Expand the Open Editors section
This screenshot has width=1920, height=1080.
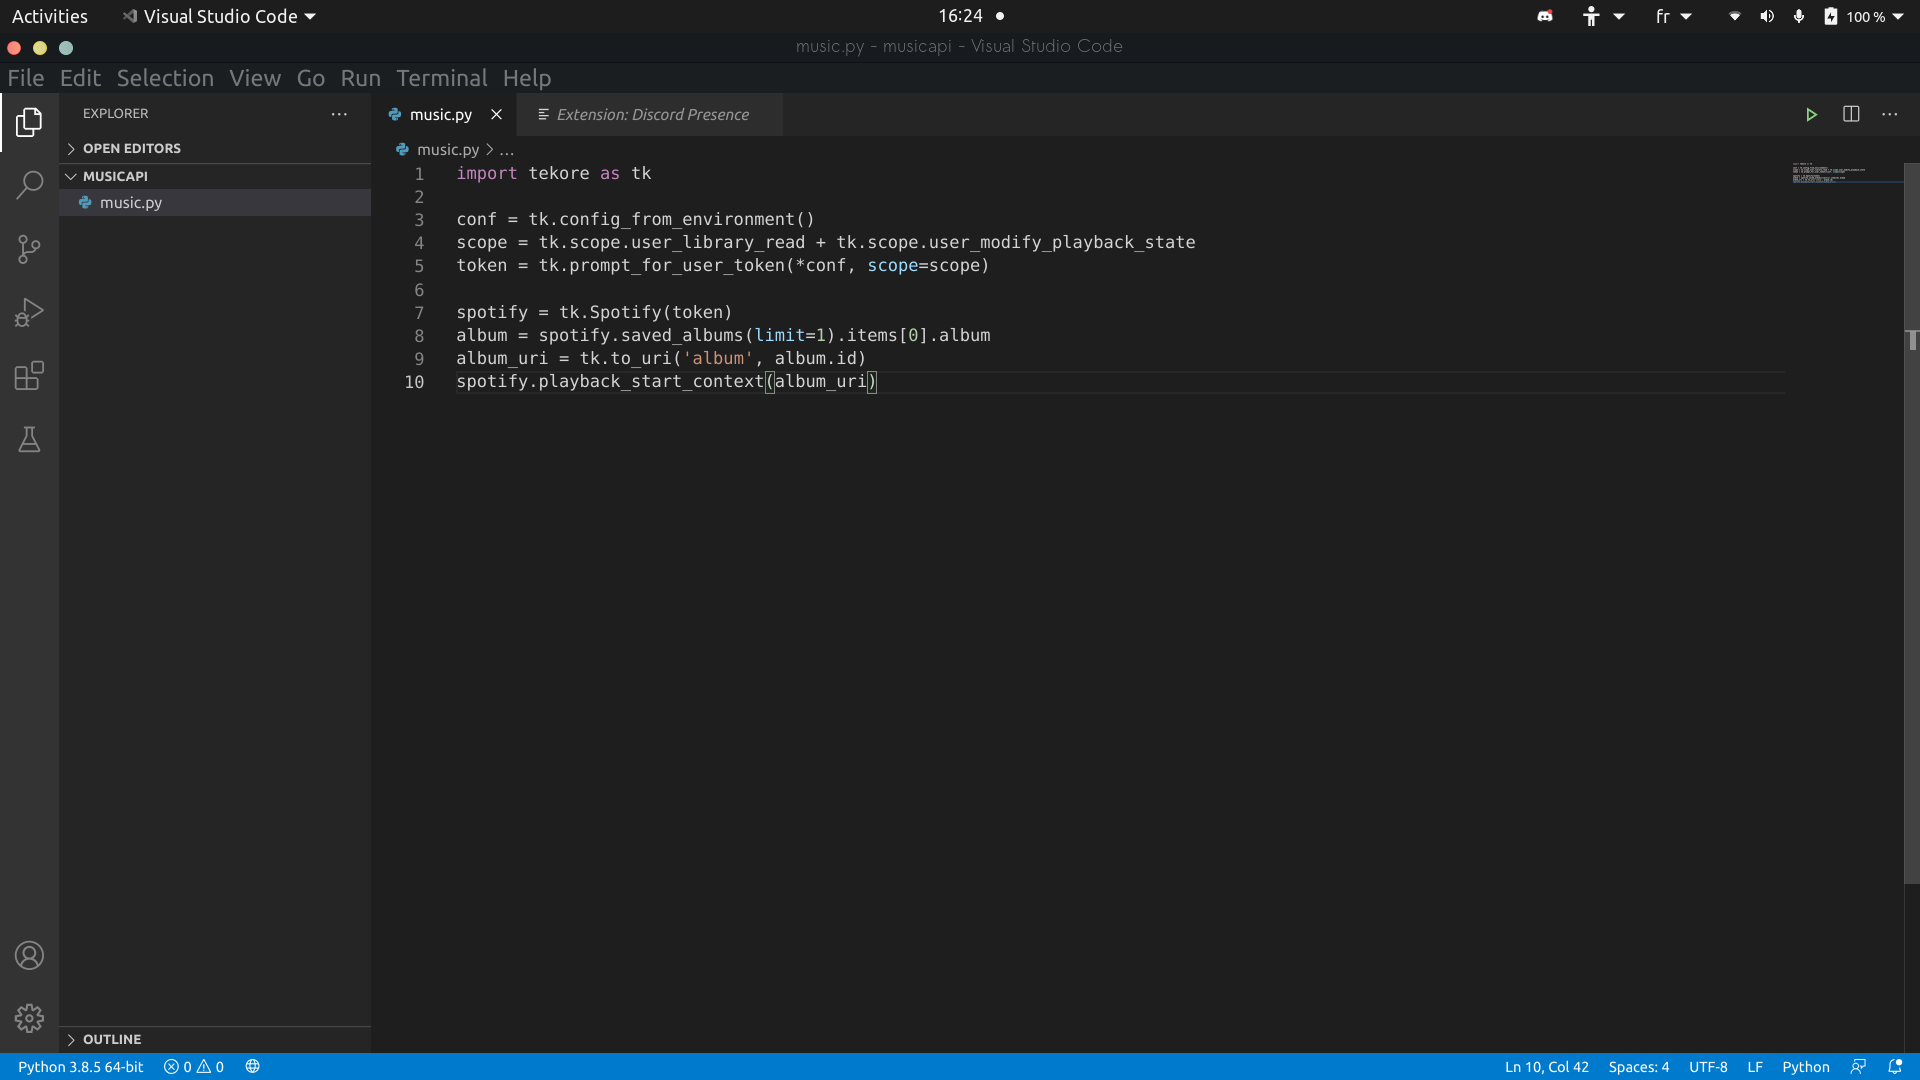(x=131, y=148)
